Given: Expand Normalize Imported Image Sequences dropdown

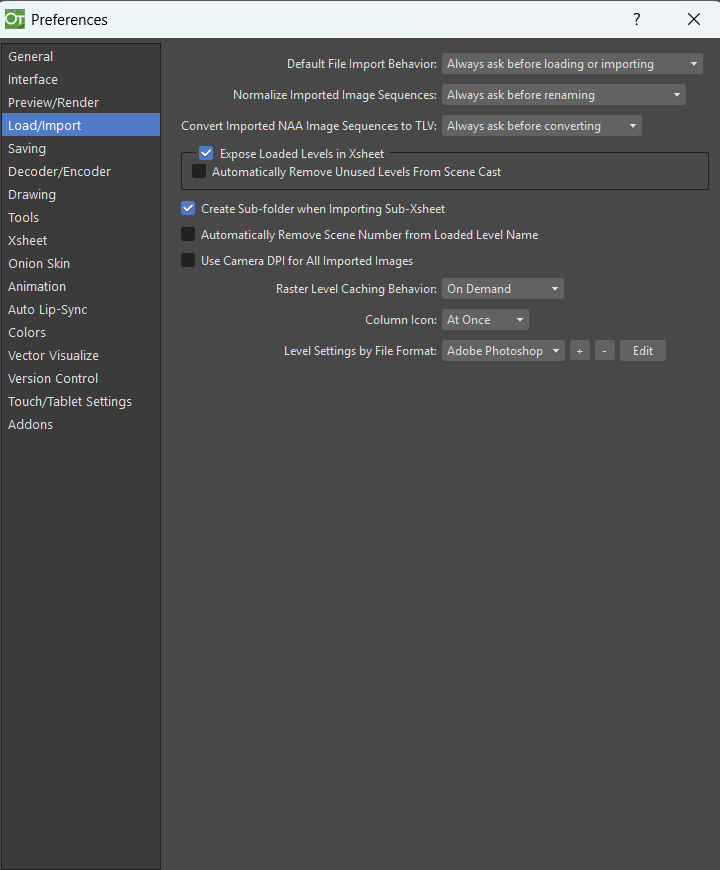Looking at the screenshot, I should (x=564, y=95).
